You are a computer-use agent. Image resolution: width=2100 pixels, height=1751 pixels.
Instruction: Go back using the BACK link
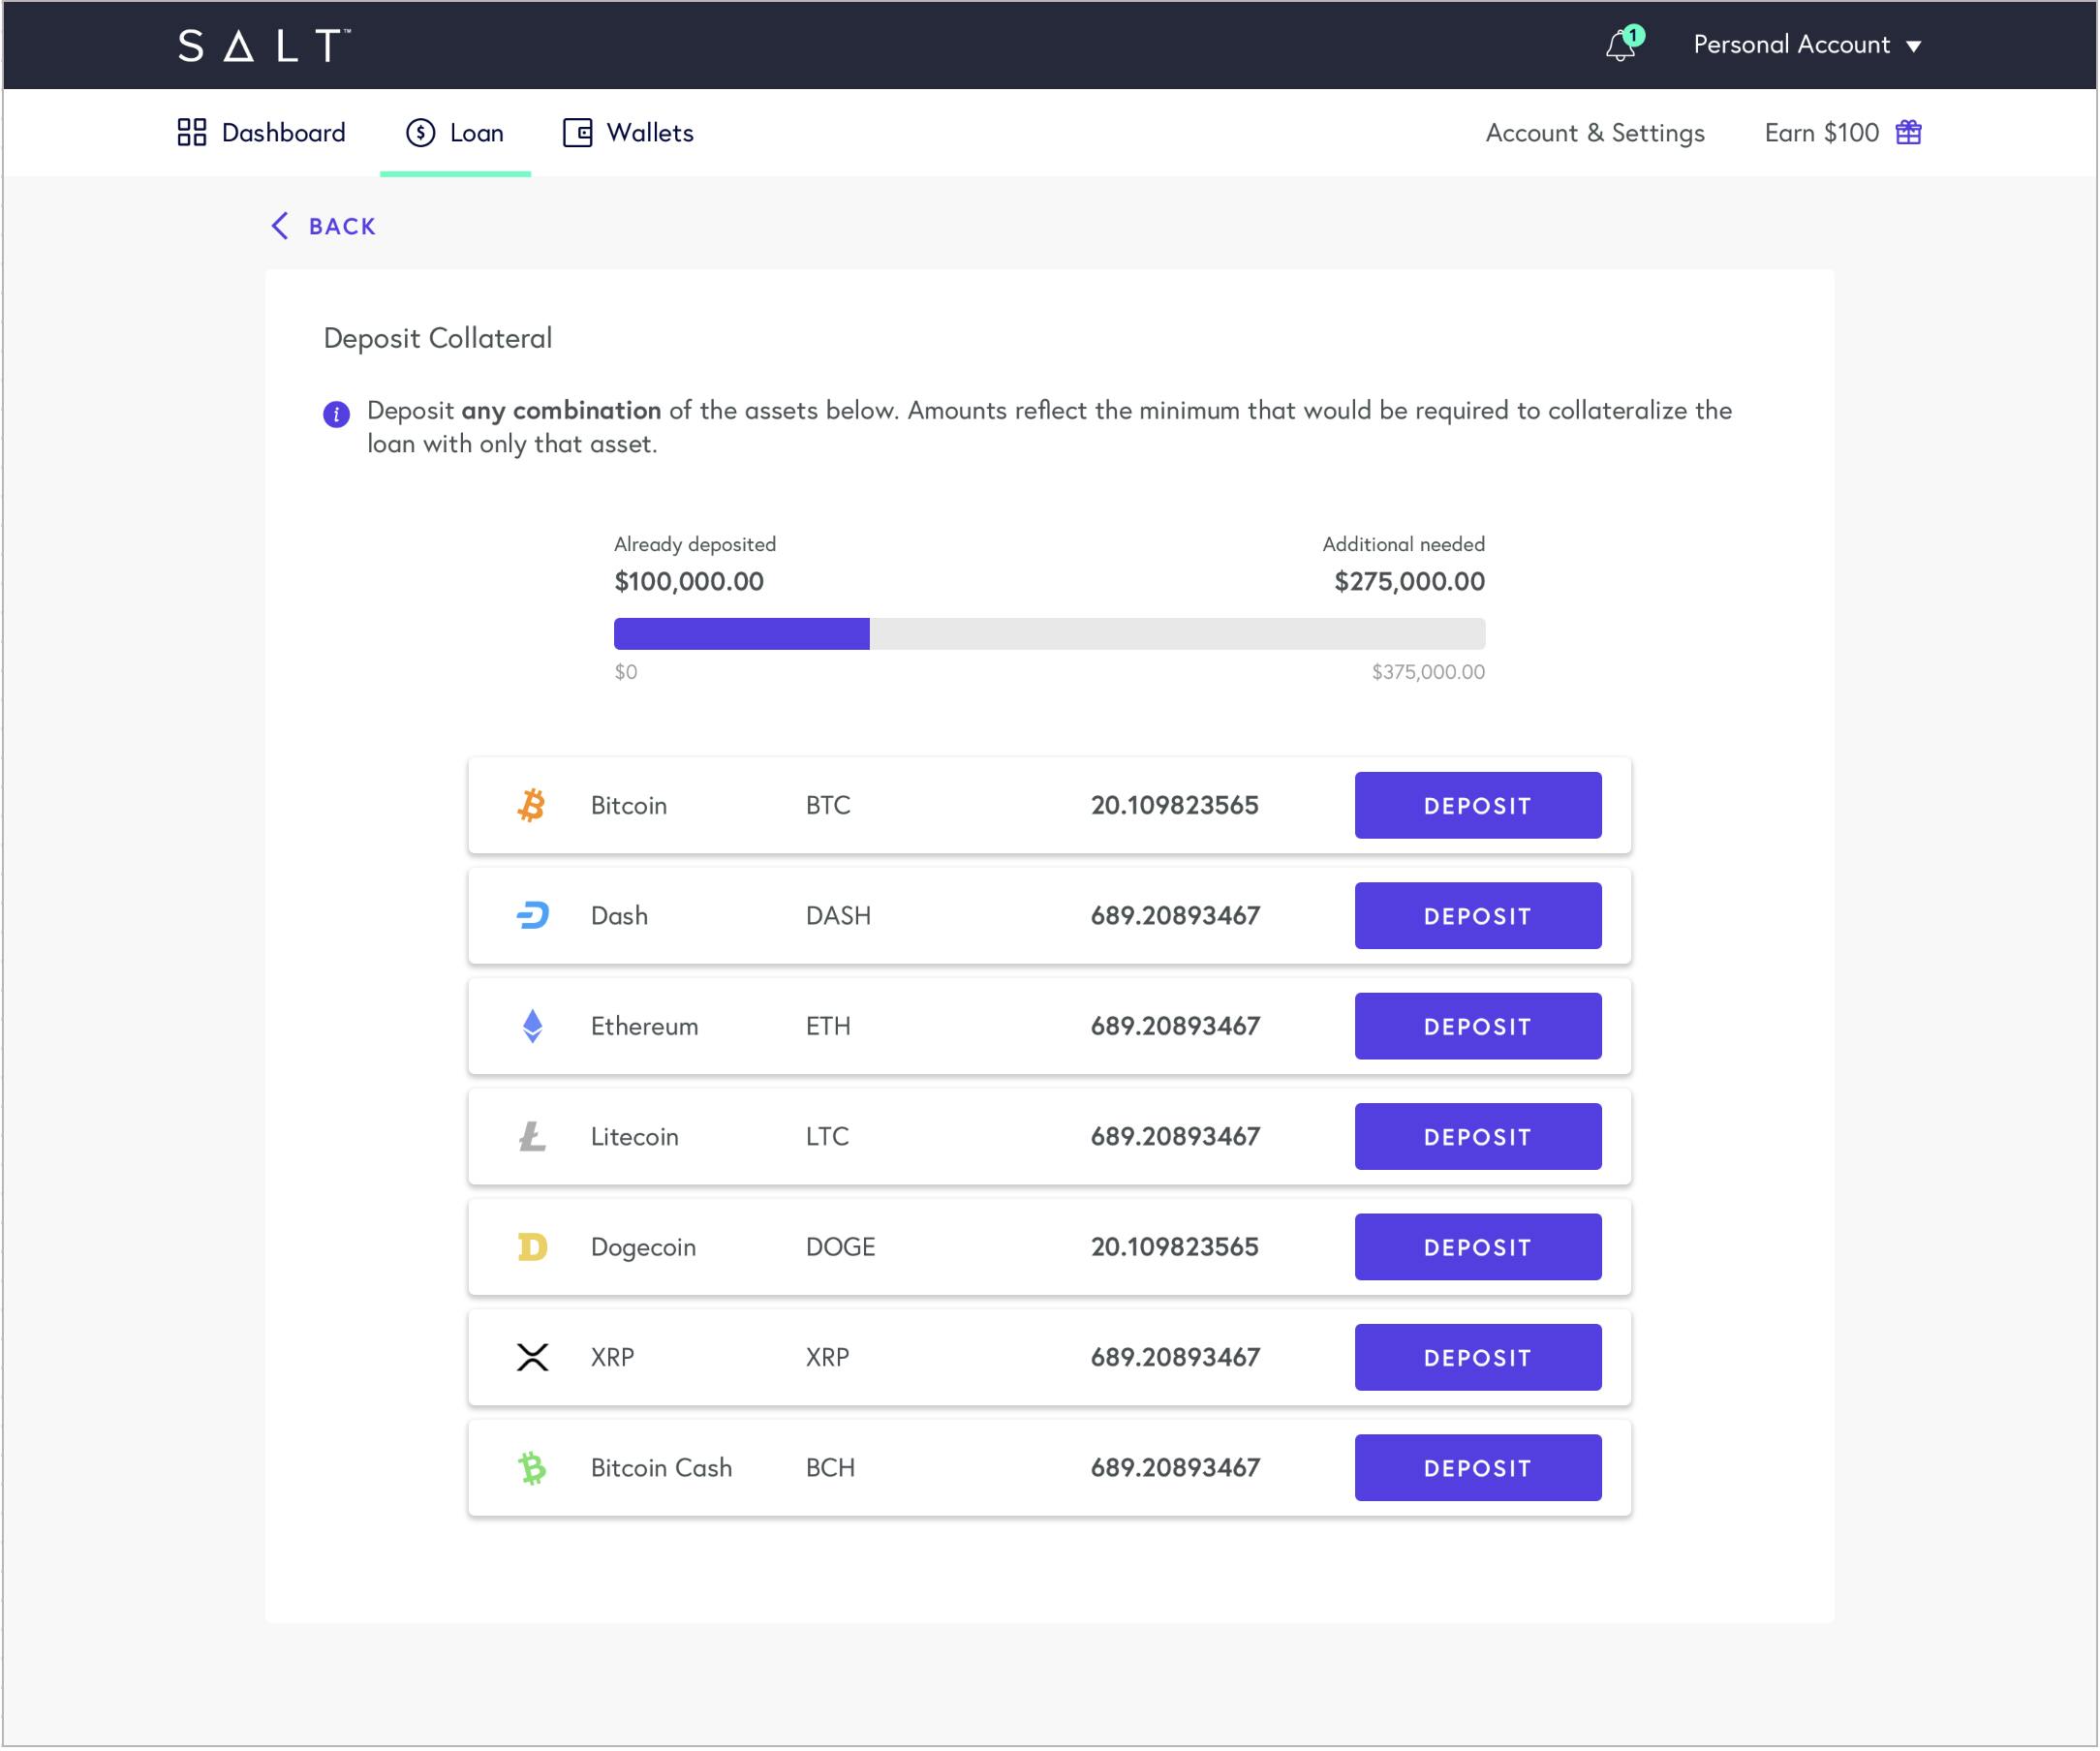point(324,226)
